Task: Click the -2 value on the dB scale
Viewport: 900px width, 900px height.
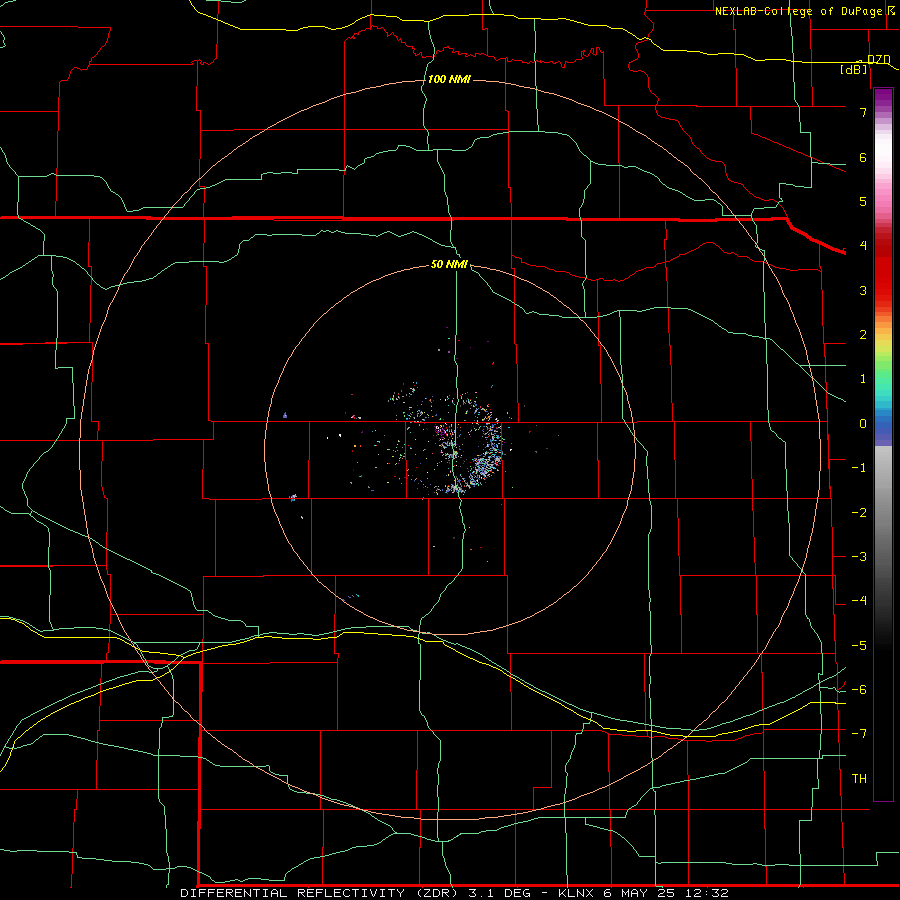Action: pos(859,513)
